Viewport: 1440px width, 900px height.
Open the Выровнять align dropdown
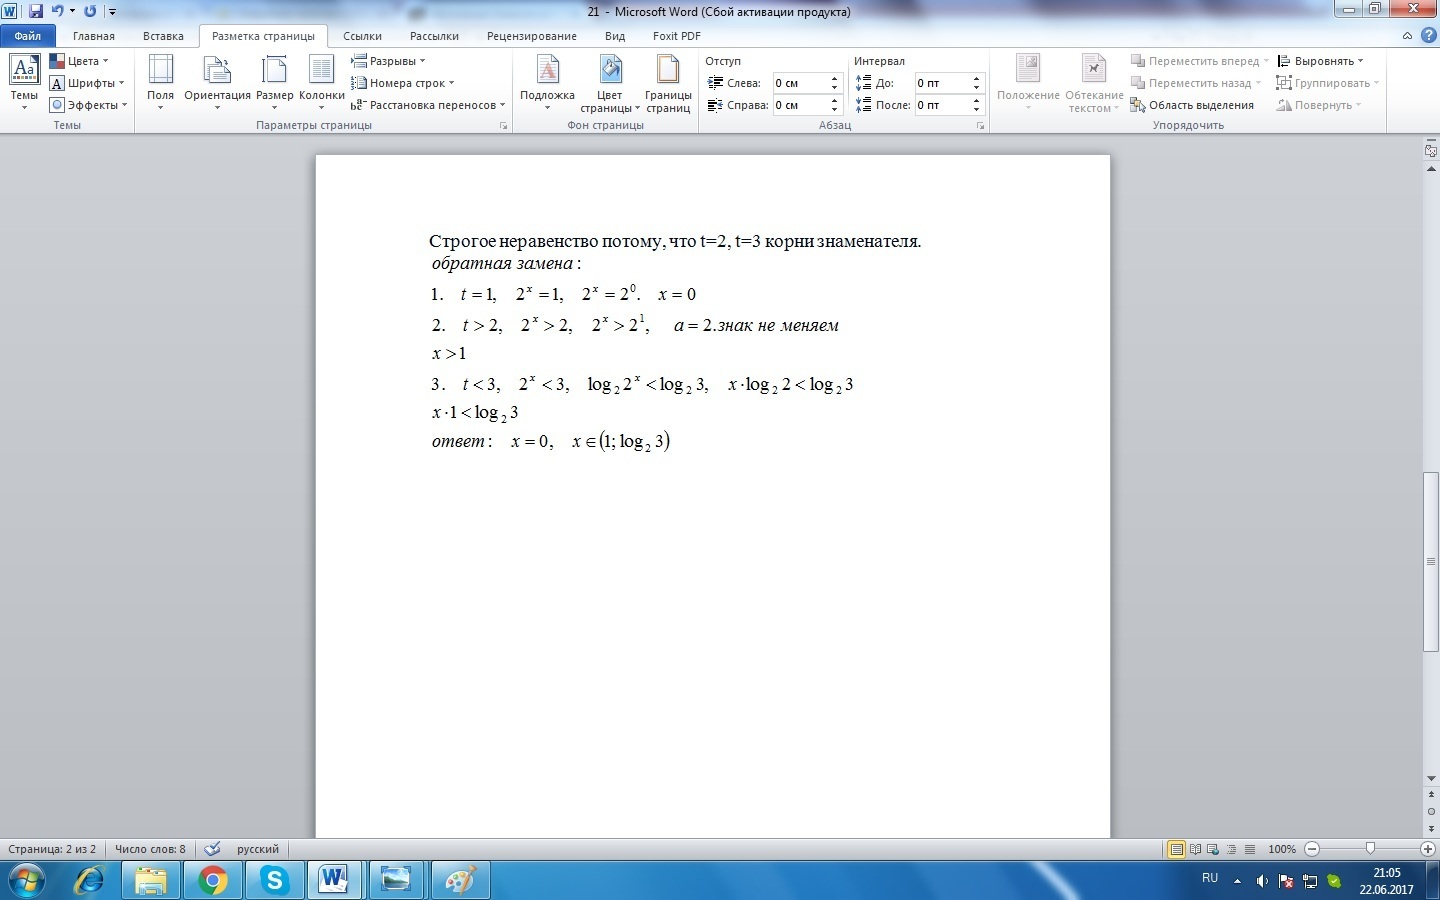point(1320,61)
